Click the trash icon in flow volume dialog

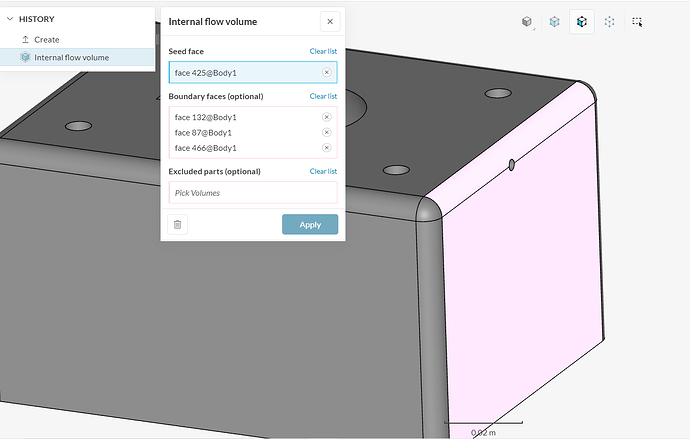click(177, 224)
